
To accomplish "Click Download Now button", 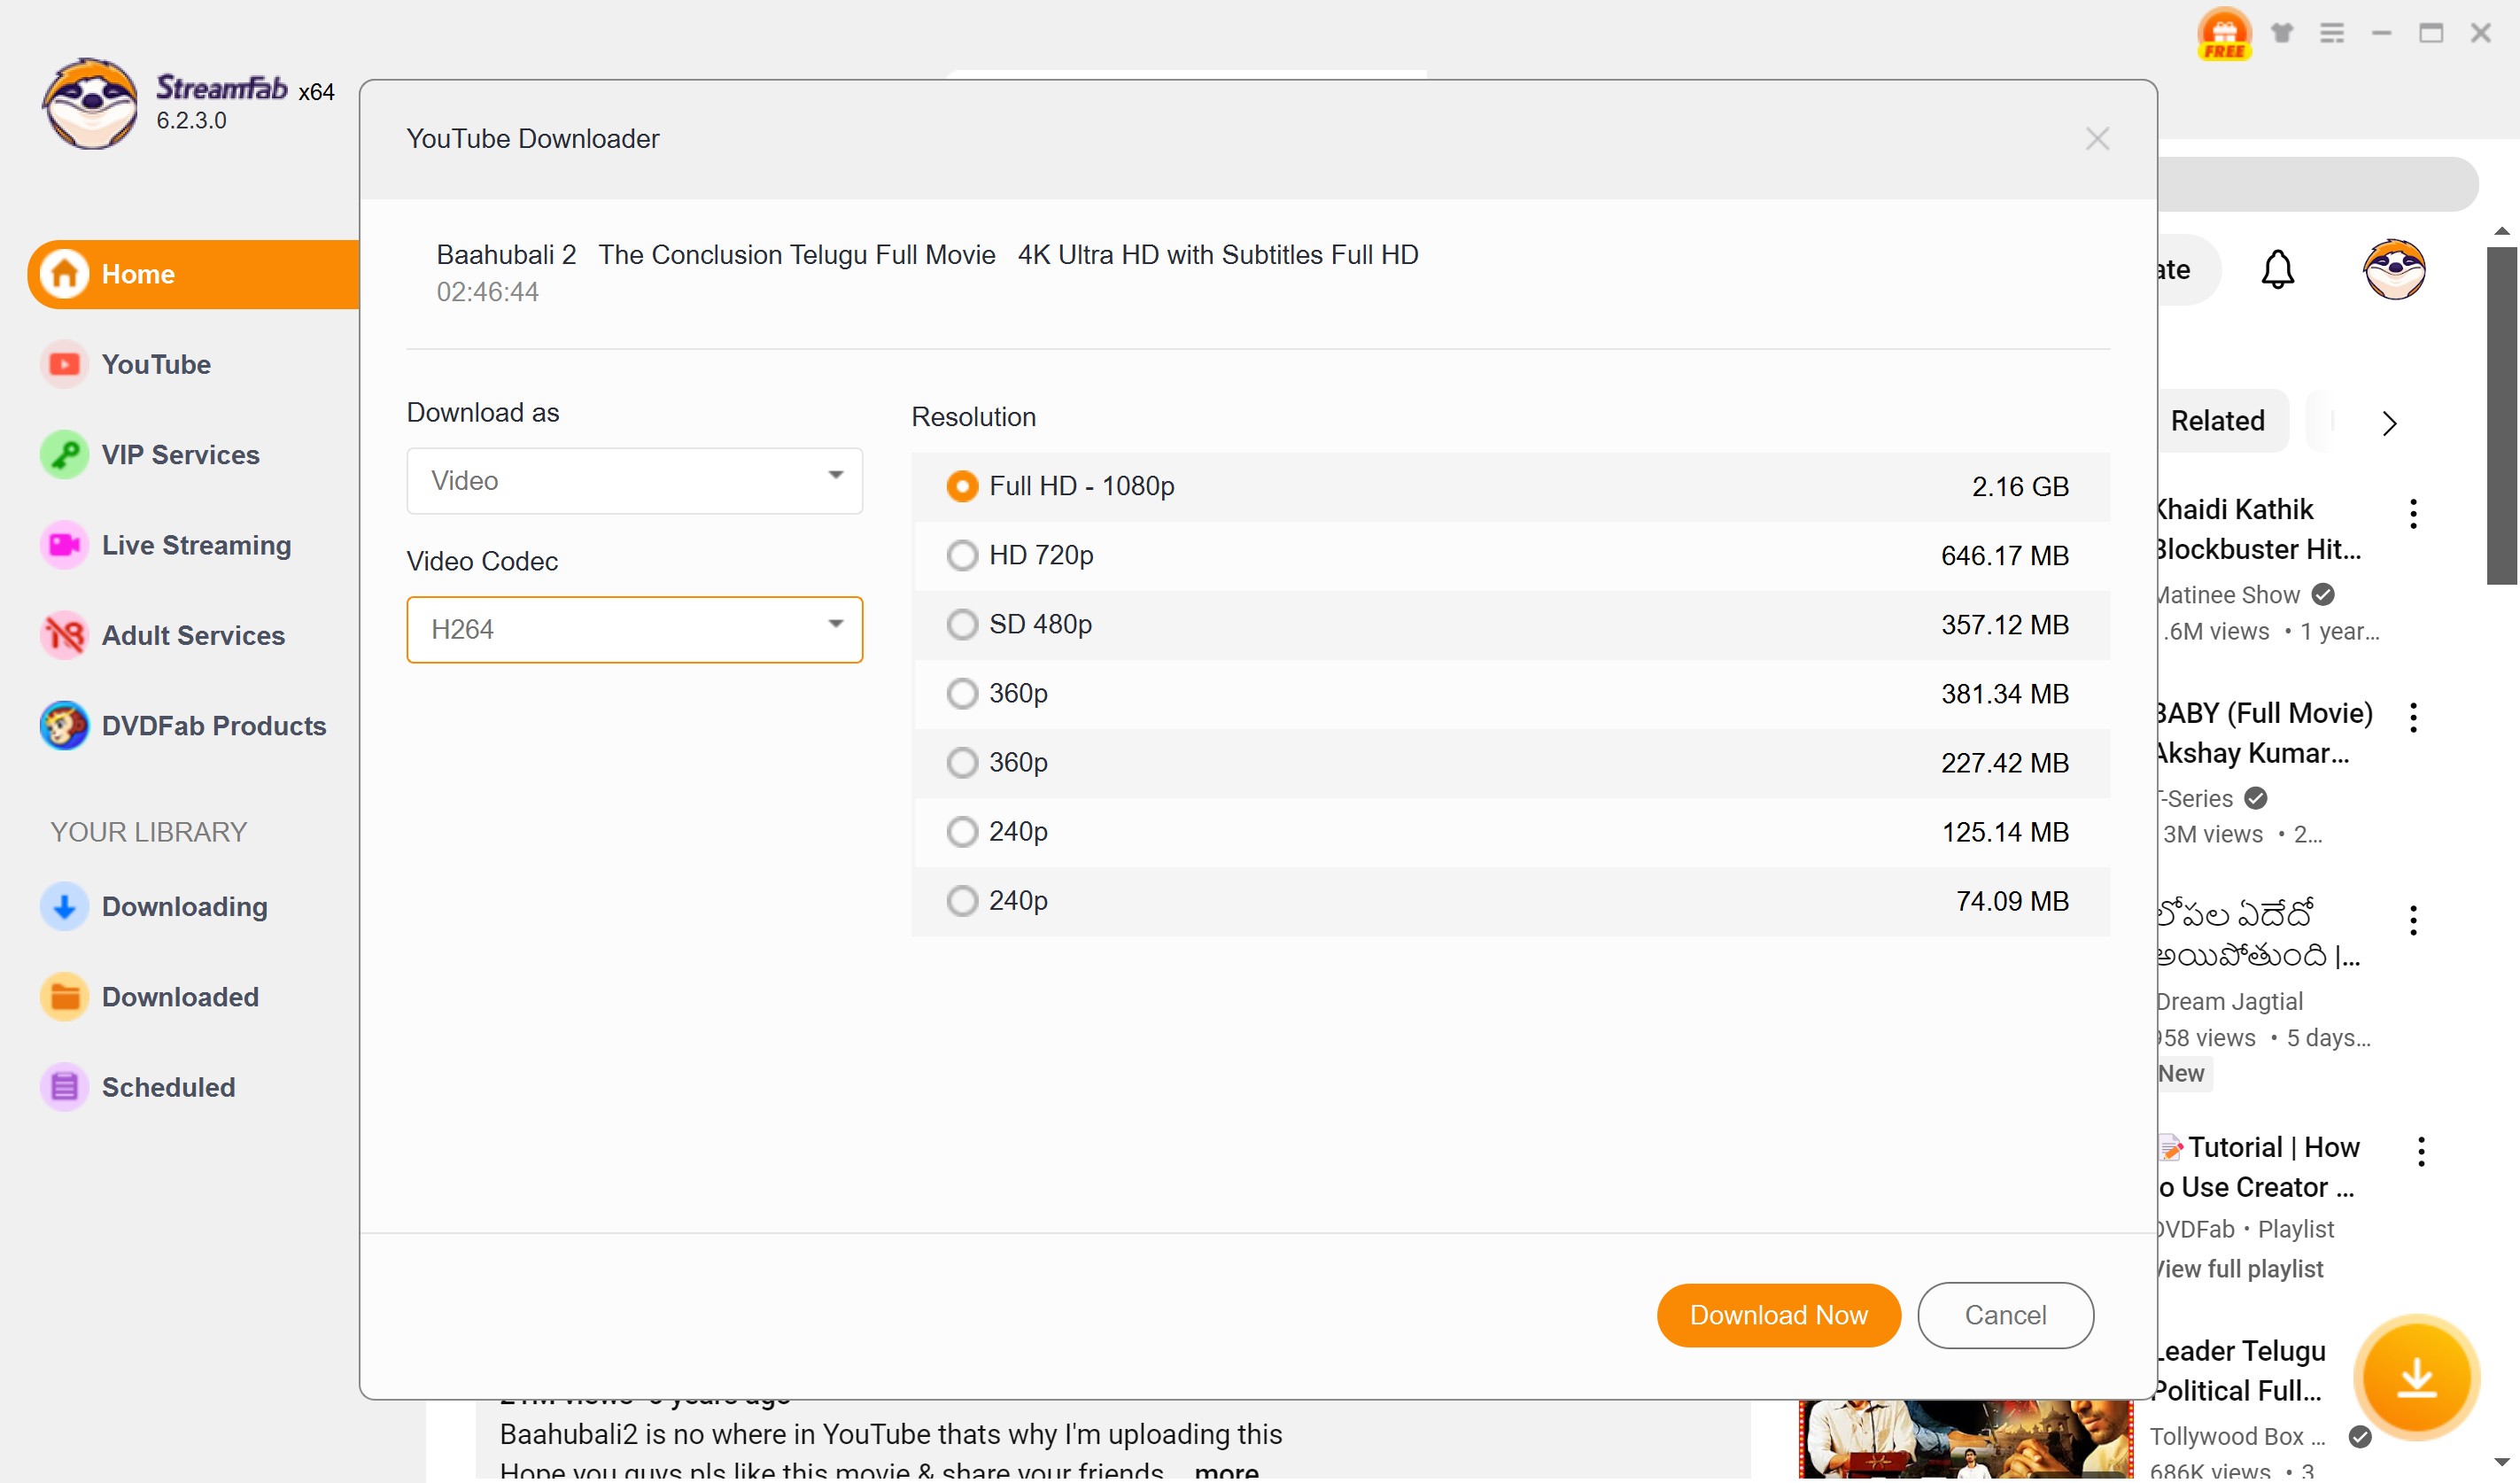I will tap(1778, 1315).
